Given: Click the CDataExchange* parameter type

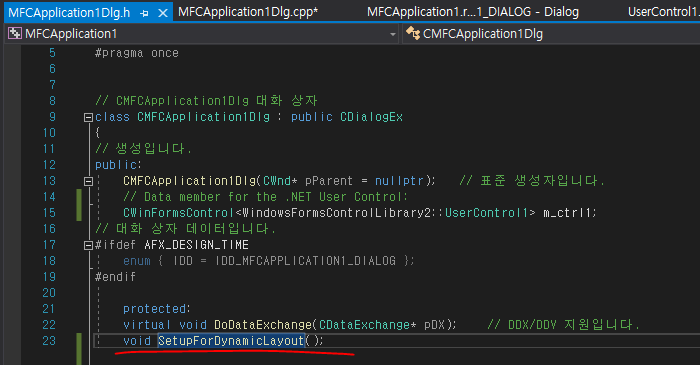Looking at the screenshot, I should coord(368,325).
